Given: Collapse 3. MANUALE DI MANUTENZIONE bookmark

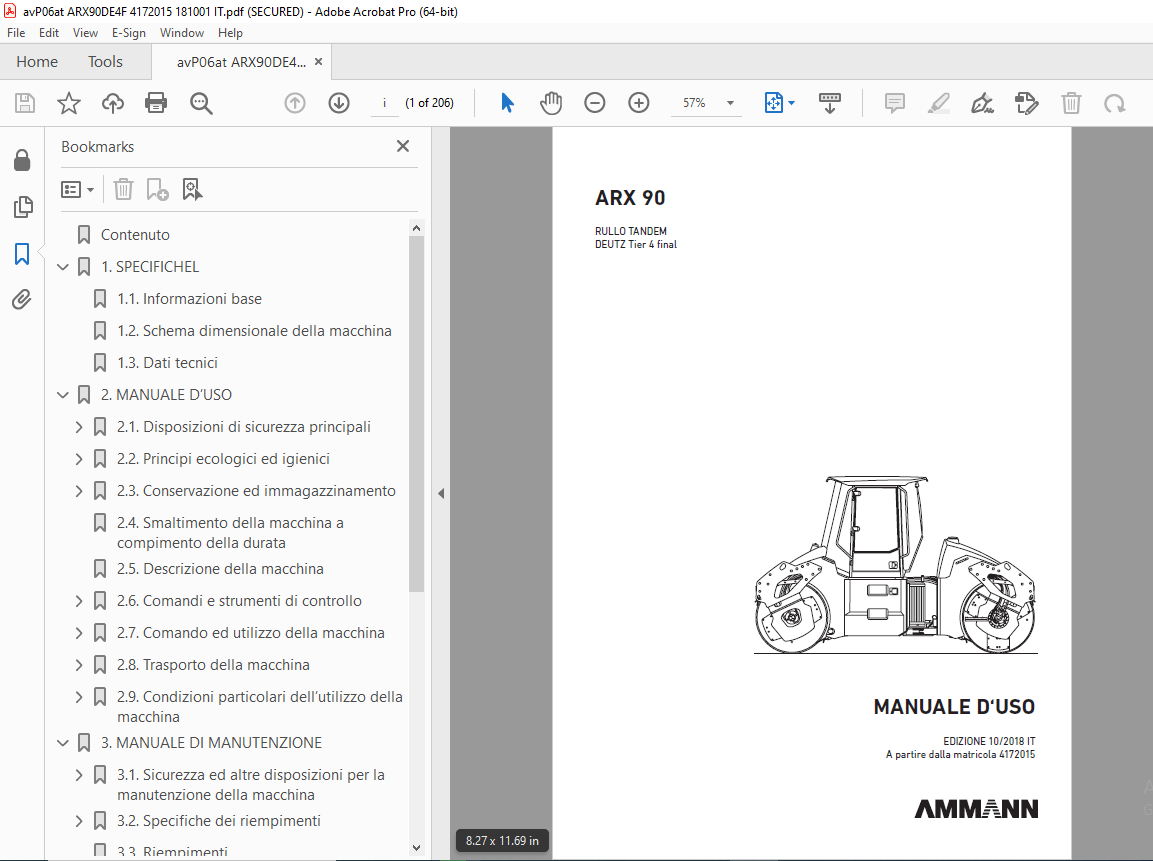Looking at the screenshot, I should coord(63,743).
